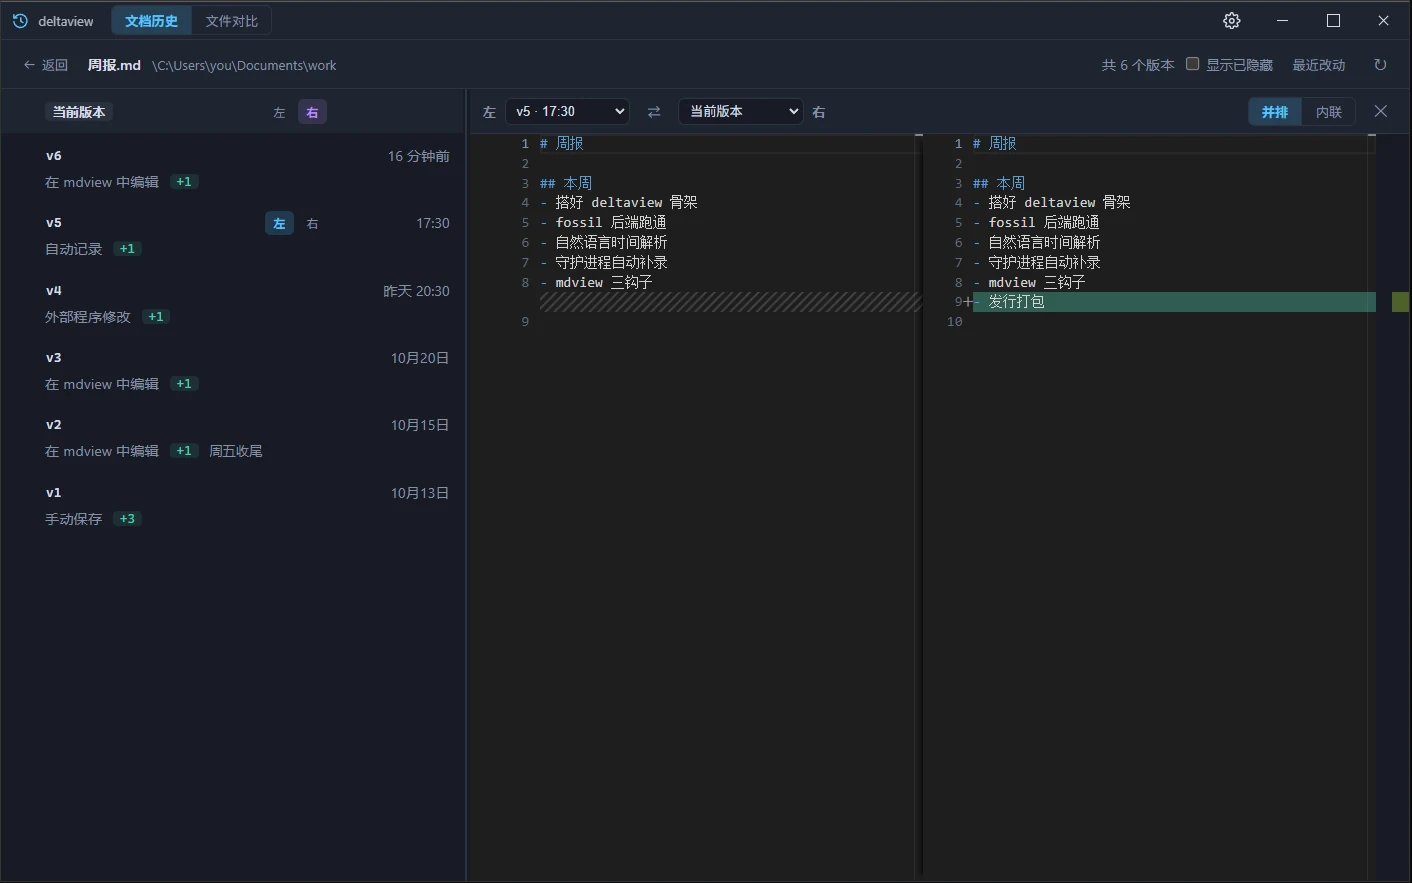
Task: Select version v3 from 10月20日
Action: tap(233, 370)
